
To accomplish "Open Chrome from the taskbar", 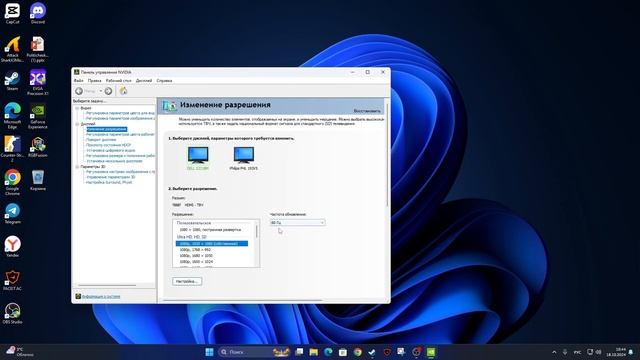I will click(x=357, y=352).
